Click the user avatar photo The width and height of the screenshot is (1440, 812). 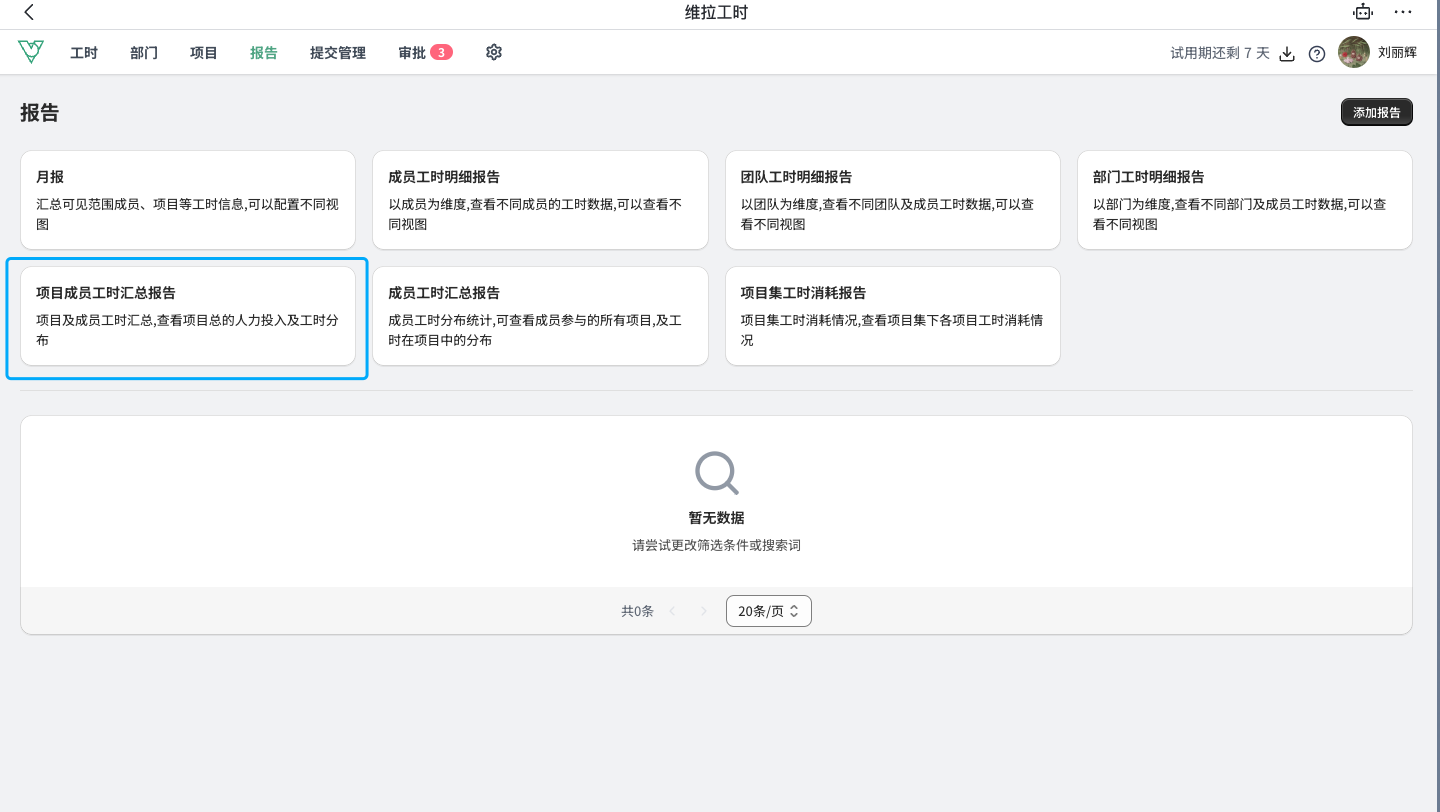[1353, 53]
